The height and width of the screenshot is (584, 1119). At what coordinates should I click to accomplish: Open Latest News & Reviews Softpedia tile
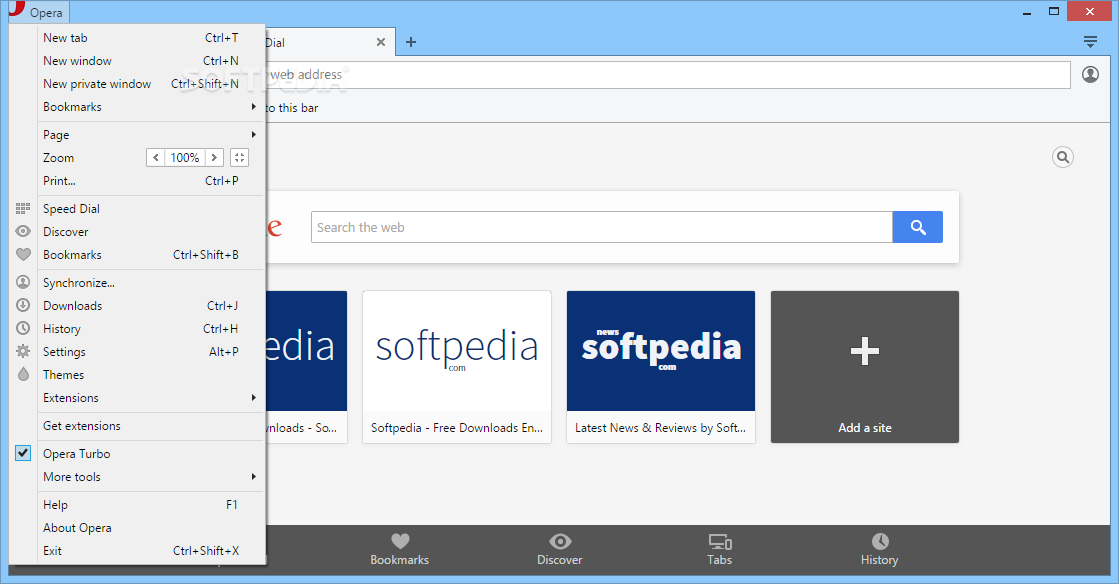661,367
